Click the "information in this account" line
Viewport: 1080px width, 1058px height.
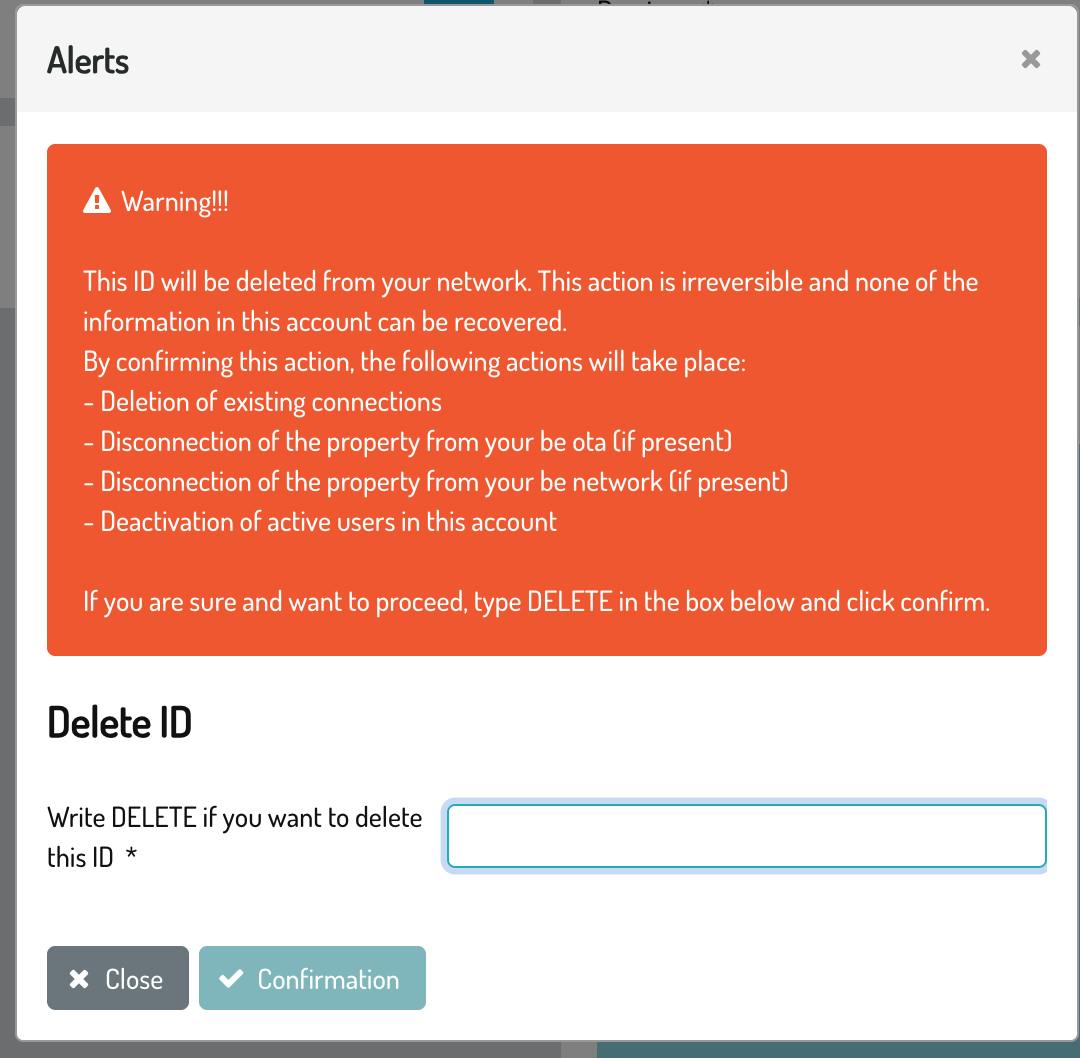click(325, 322)
